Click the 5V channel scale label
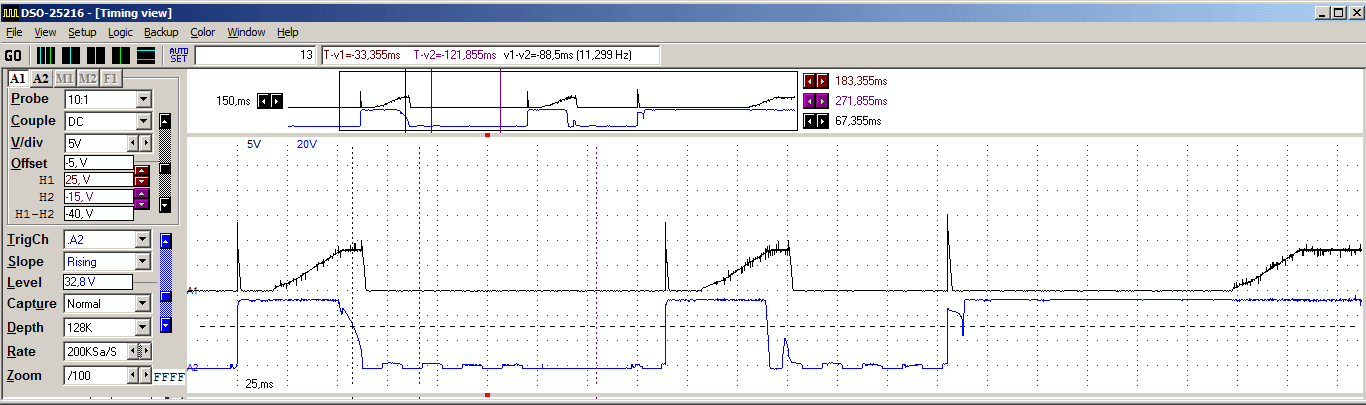 pyautogui.click(x=254, y=144)
